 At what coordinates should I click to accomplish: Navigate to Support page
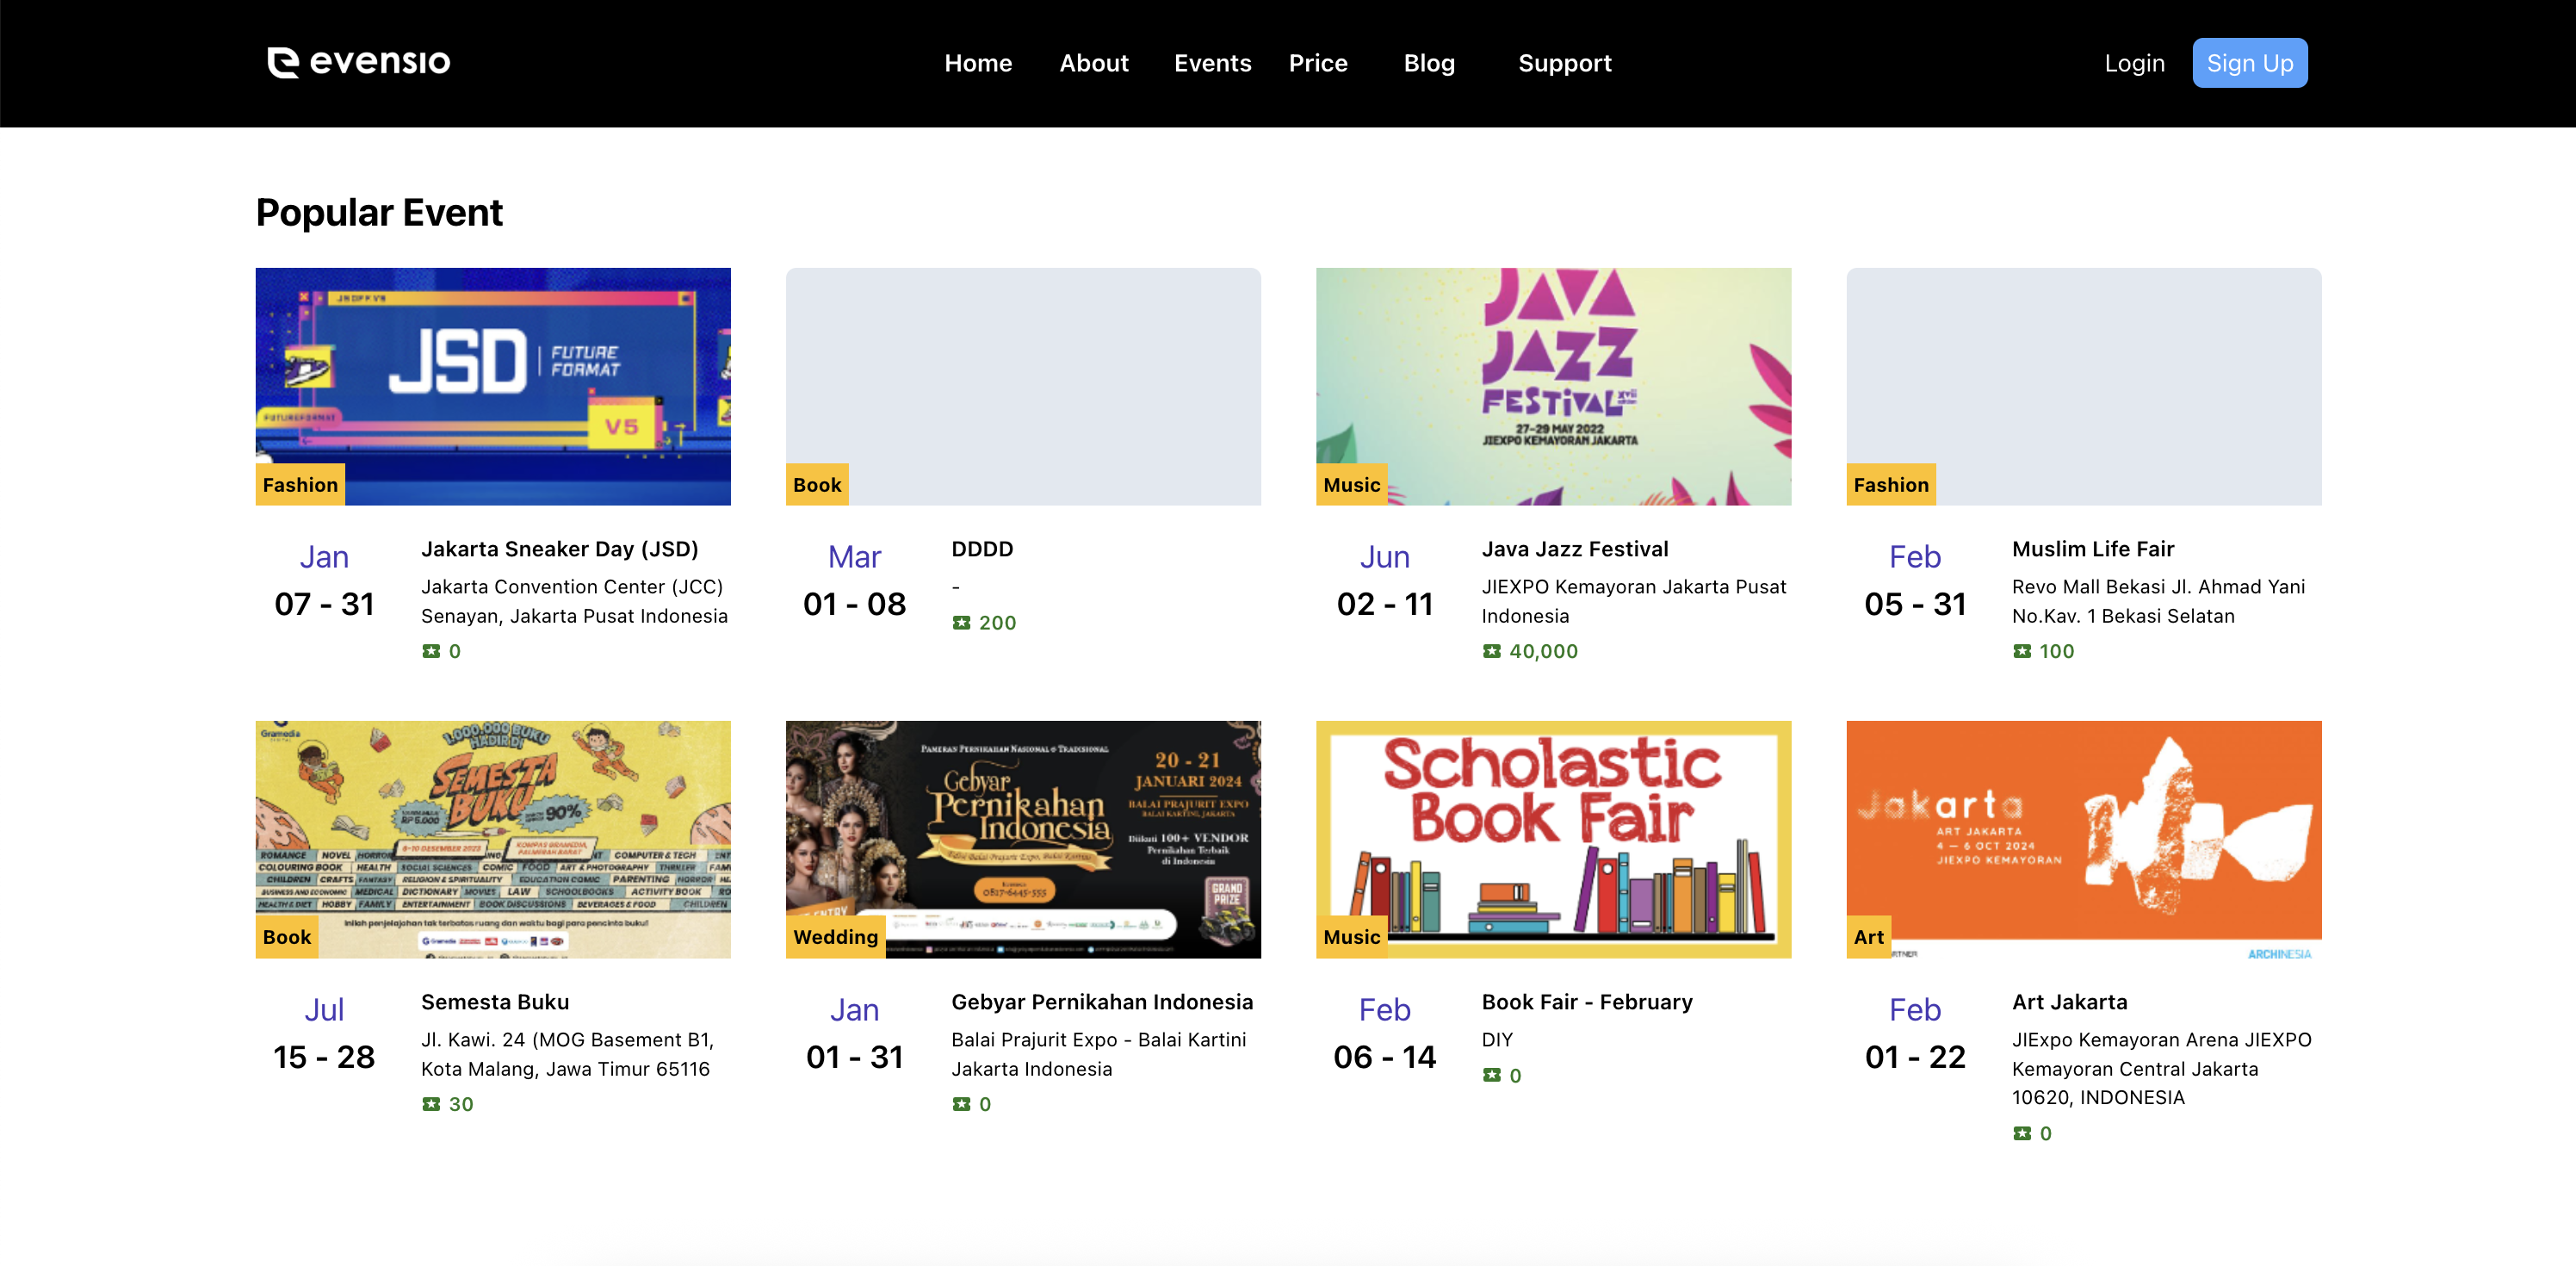coord(1564,63)
